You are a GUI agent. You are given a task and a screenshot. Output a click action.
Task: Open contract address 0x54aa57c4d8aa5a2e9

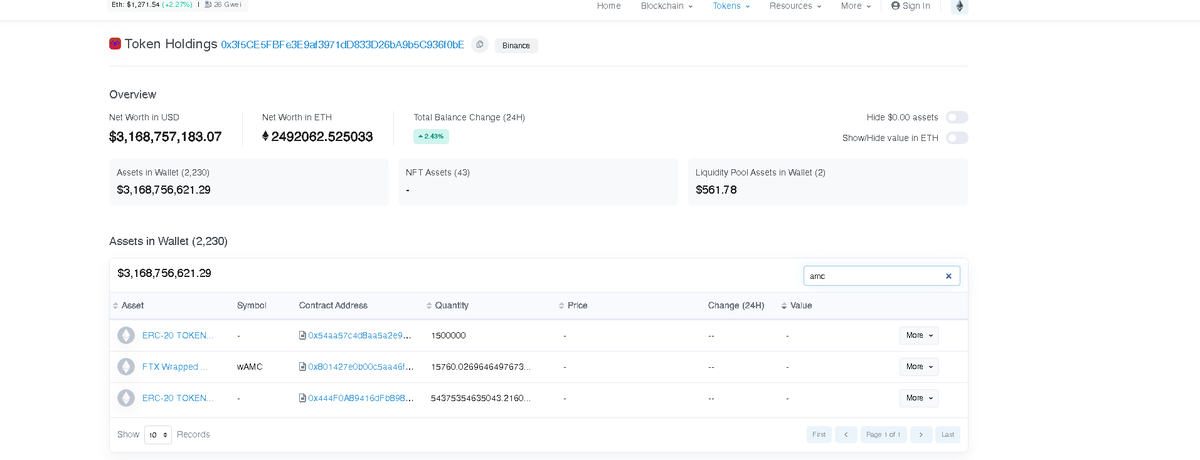[360, 336]
